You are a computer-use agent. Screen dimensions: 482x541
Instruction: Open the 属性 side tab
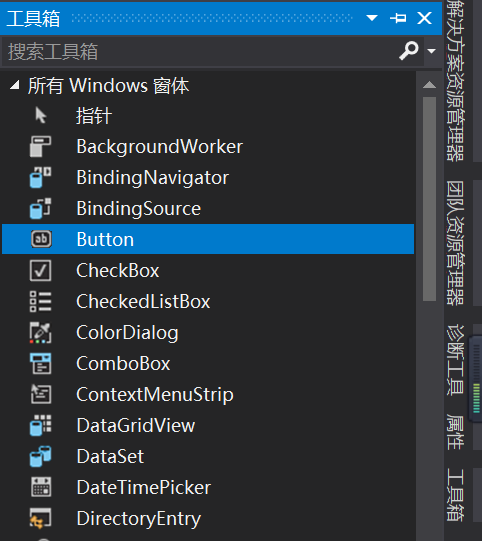pos(455,432)
